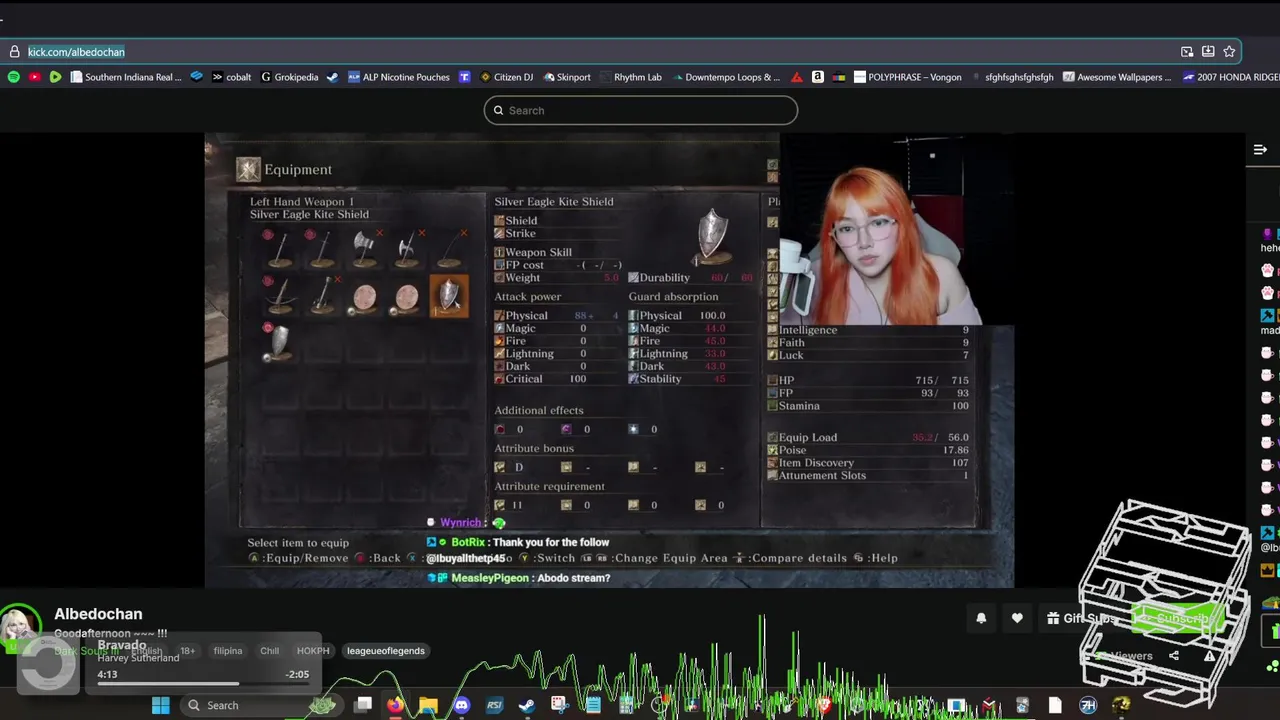Click the Albedochan streamer avatar
The image size is (1280, 720).
pos(20,625)
